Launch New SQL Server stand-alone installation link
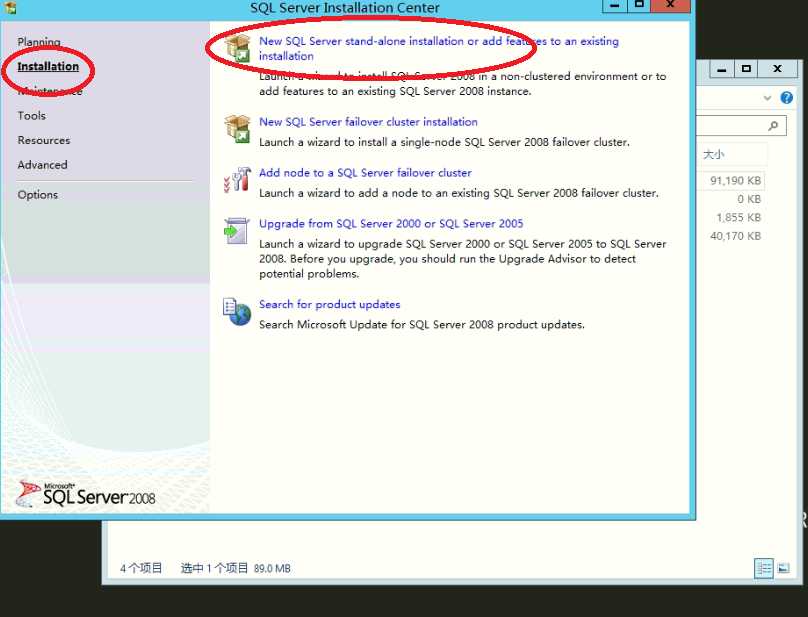 pyautogui.click(x=439, y=48)
